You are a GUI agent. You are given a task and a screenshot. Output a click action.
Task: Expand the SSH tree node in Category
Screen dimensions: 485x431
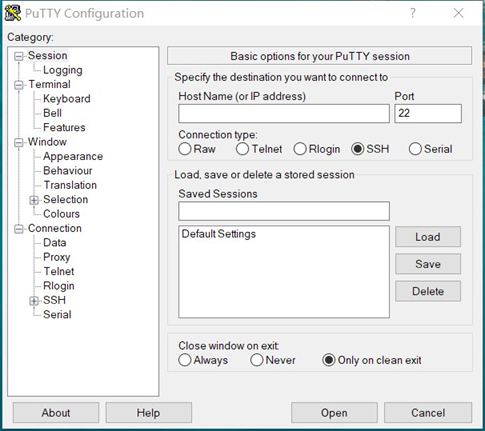pos(34,301)
